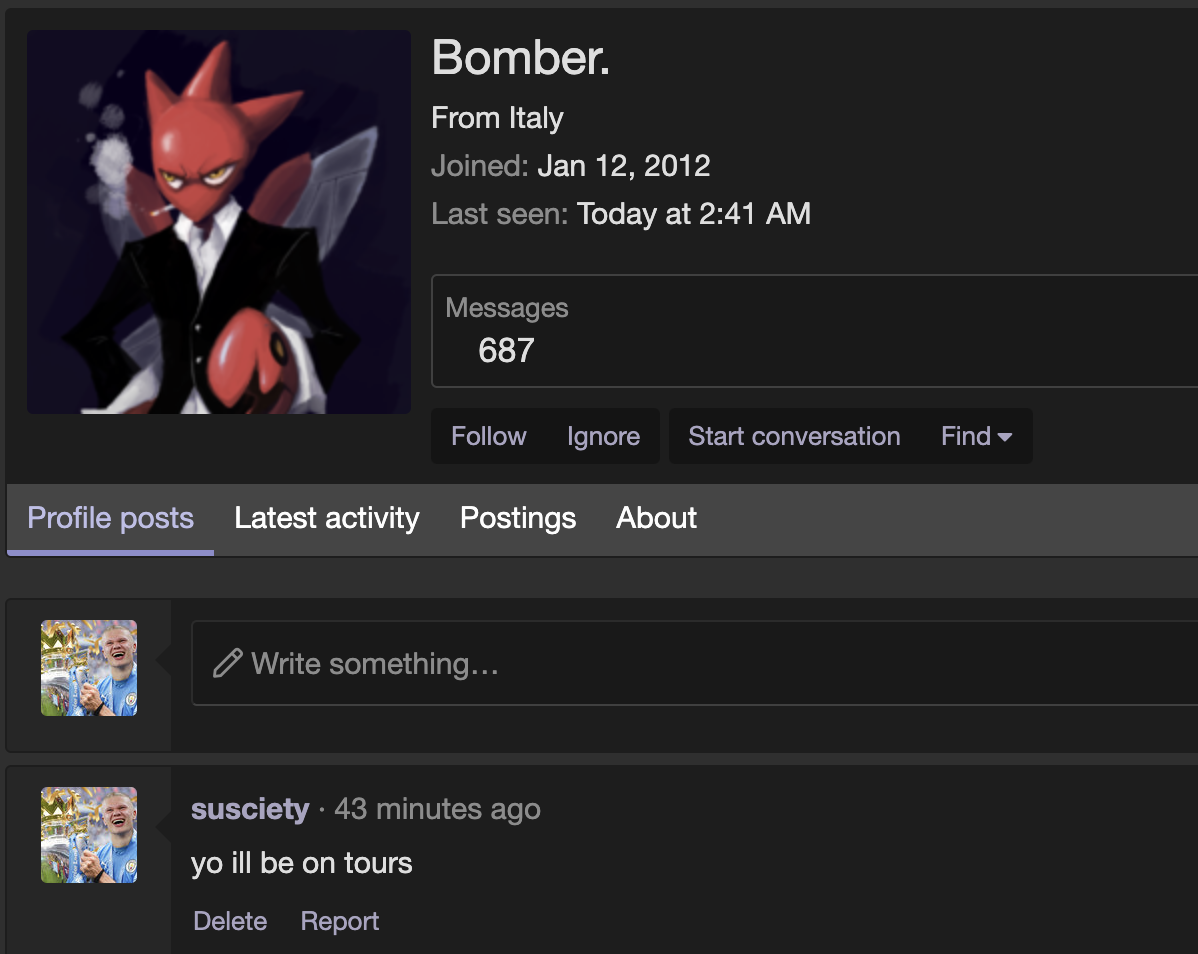
Task: Click the pencil icon in the post box
Action: point(228,663)
